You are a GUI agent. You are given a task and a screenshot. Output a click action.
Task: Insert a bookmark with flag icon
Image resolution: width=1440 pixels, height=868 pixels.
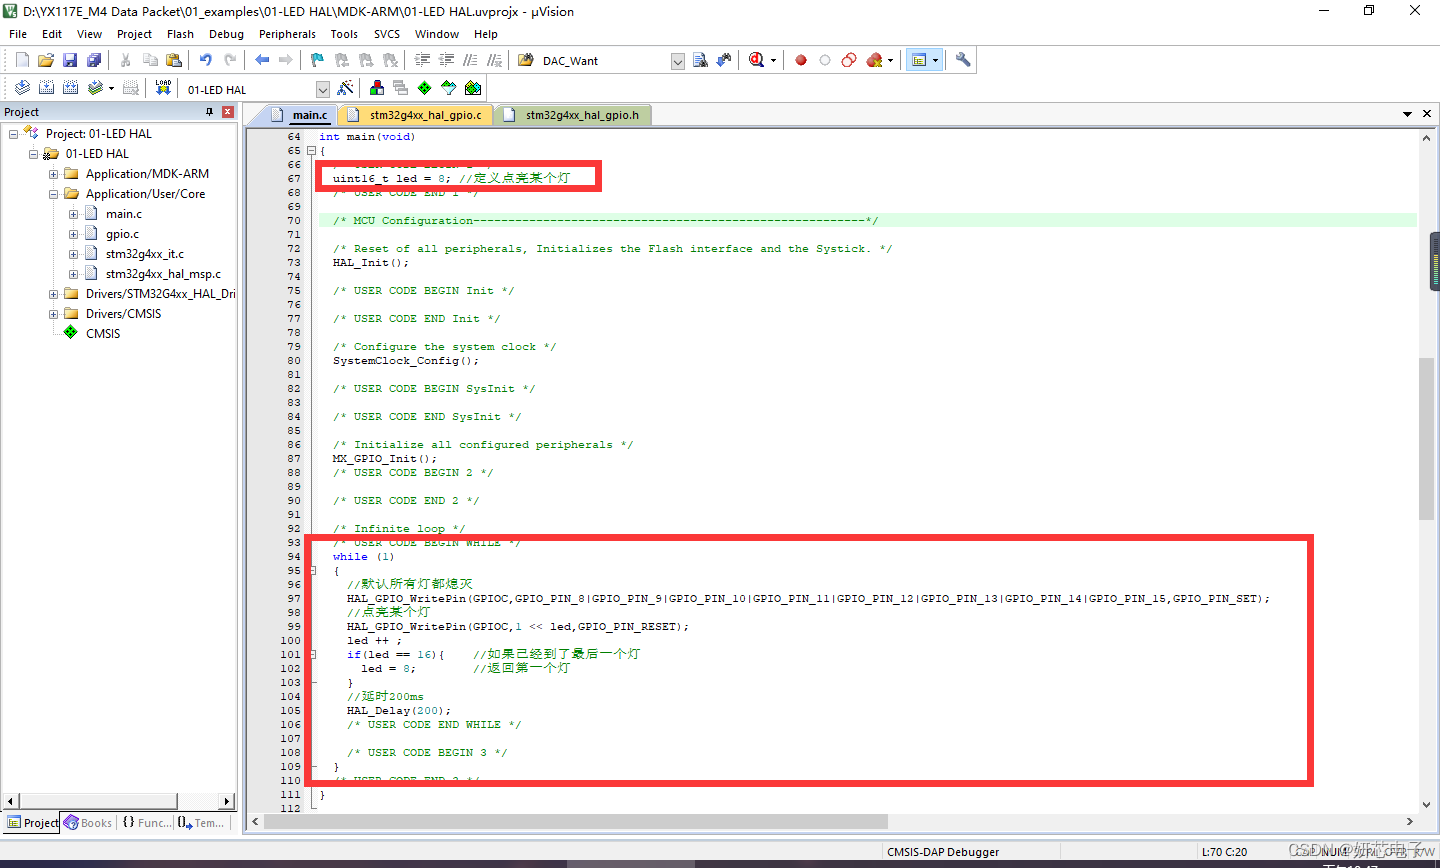(x=317, y=60)
